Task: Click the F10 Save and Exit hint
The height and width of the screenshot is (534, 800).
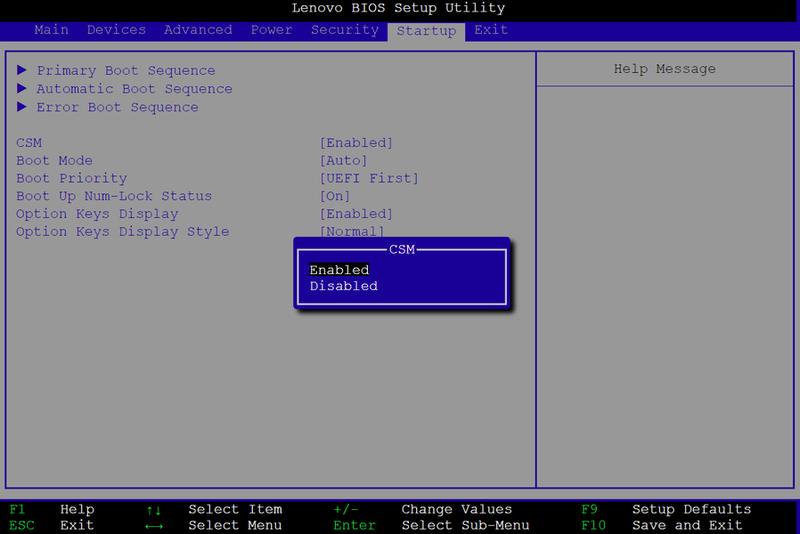Action: (661, 525)
